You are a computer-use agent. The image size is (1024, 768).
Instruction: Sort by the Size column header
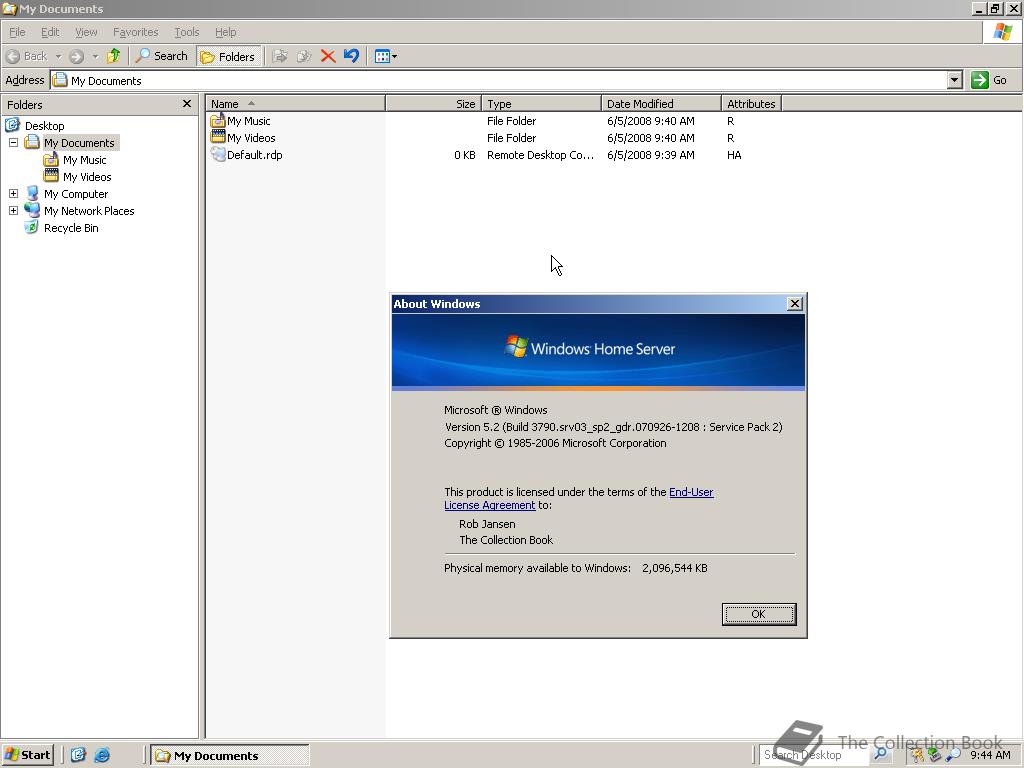click(434, 104)
